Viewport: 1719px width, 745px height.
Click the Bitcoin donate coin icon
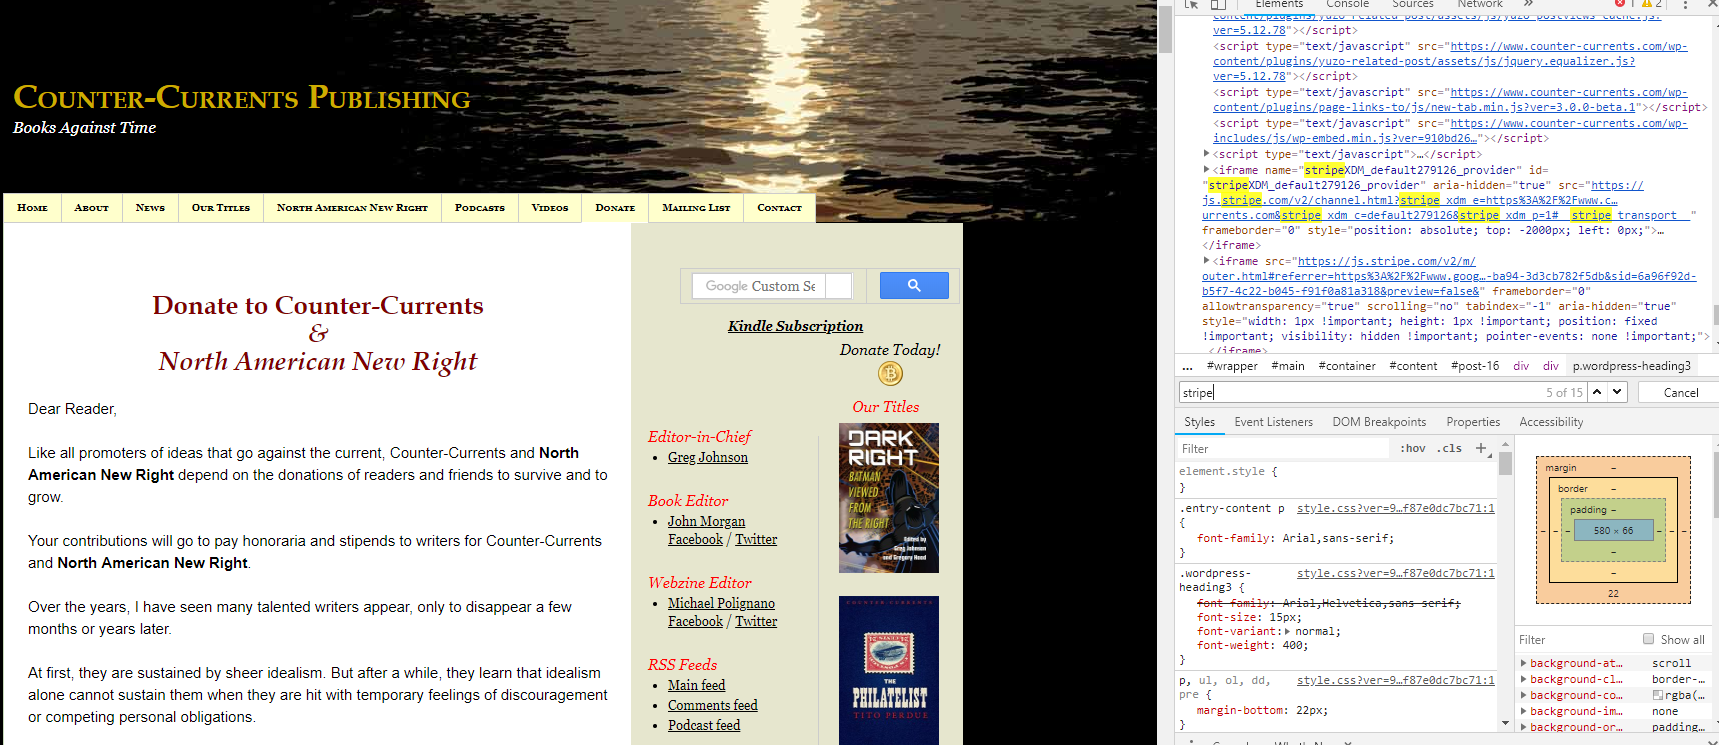point(890,374)
